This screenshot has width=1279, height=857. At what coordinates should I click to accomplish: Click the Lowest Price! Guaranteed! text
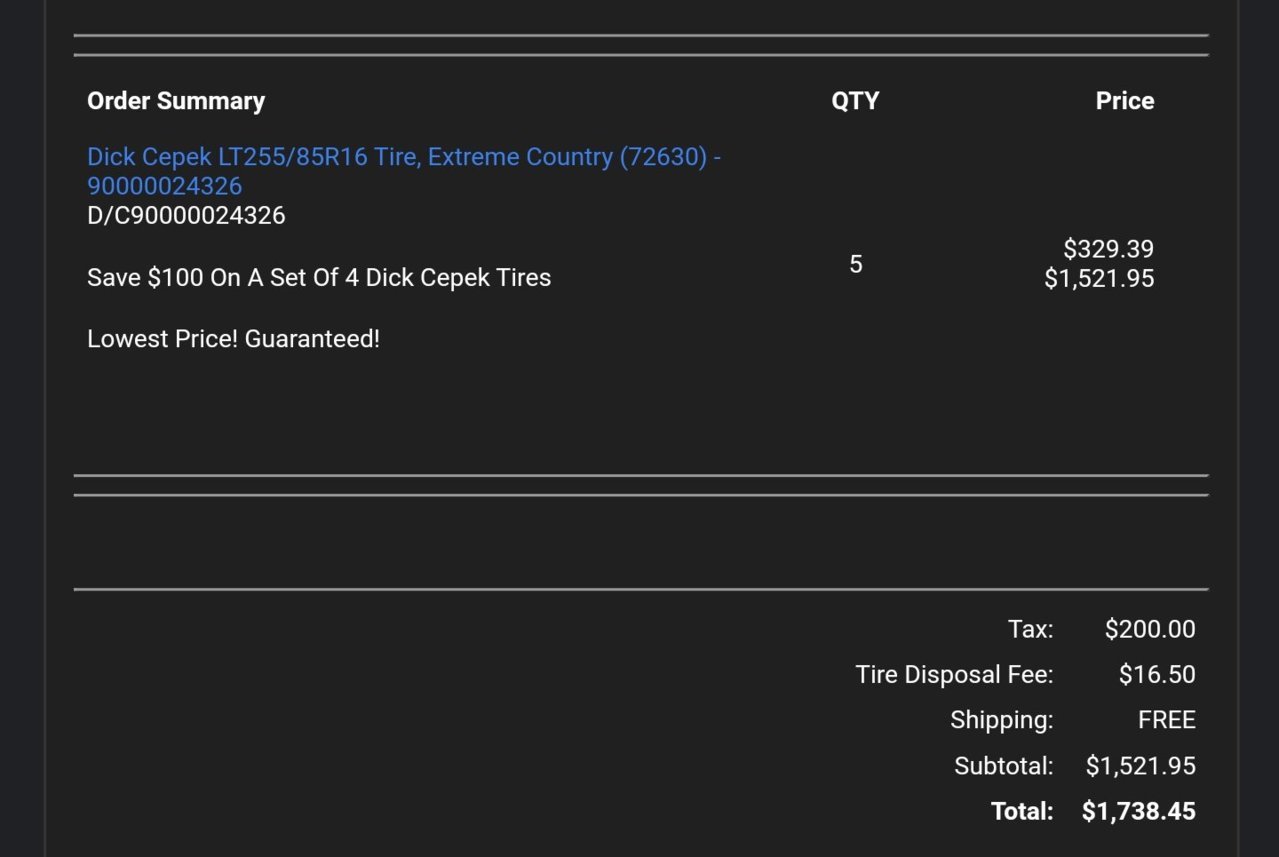point(233,339)
